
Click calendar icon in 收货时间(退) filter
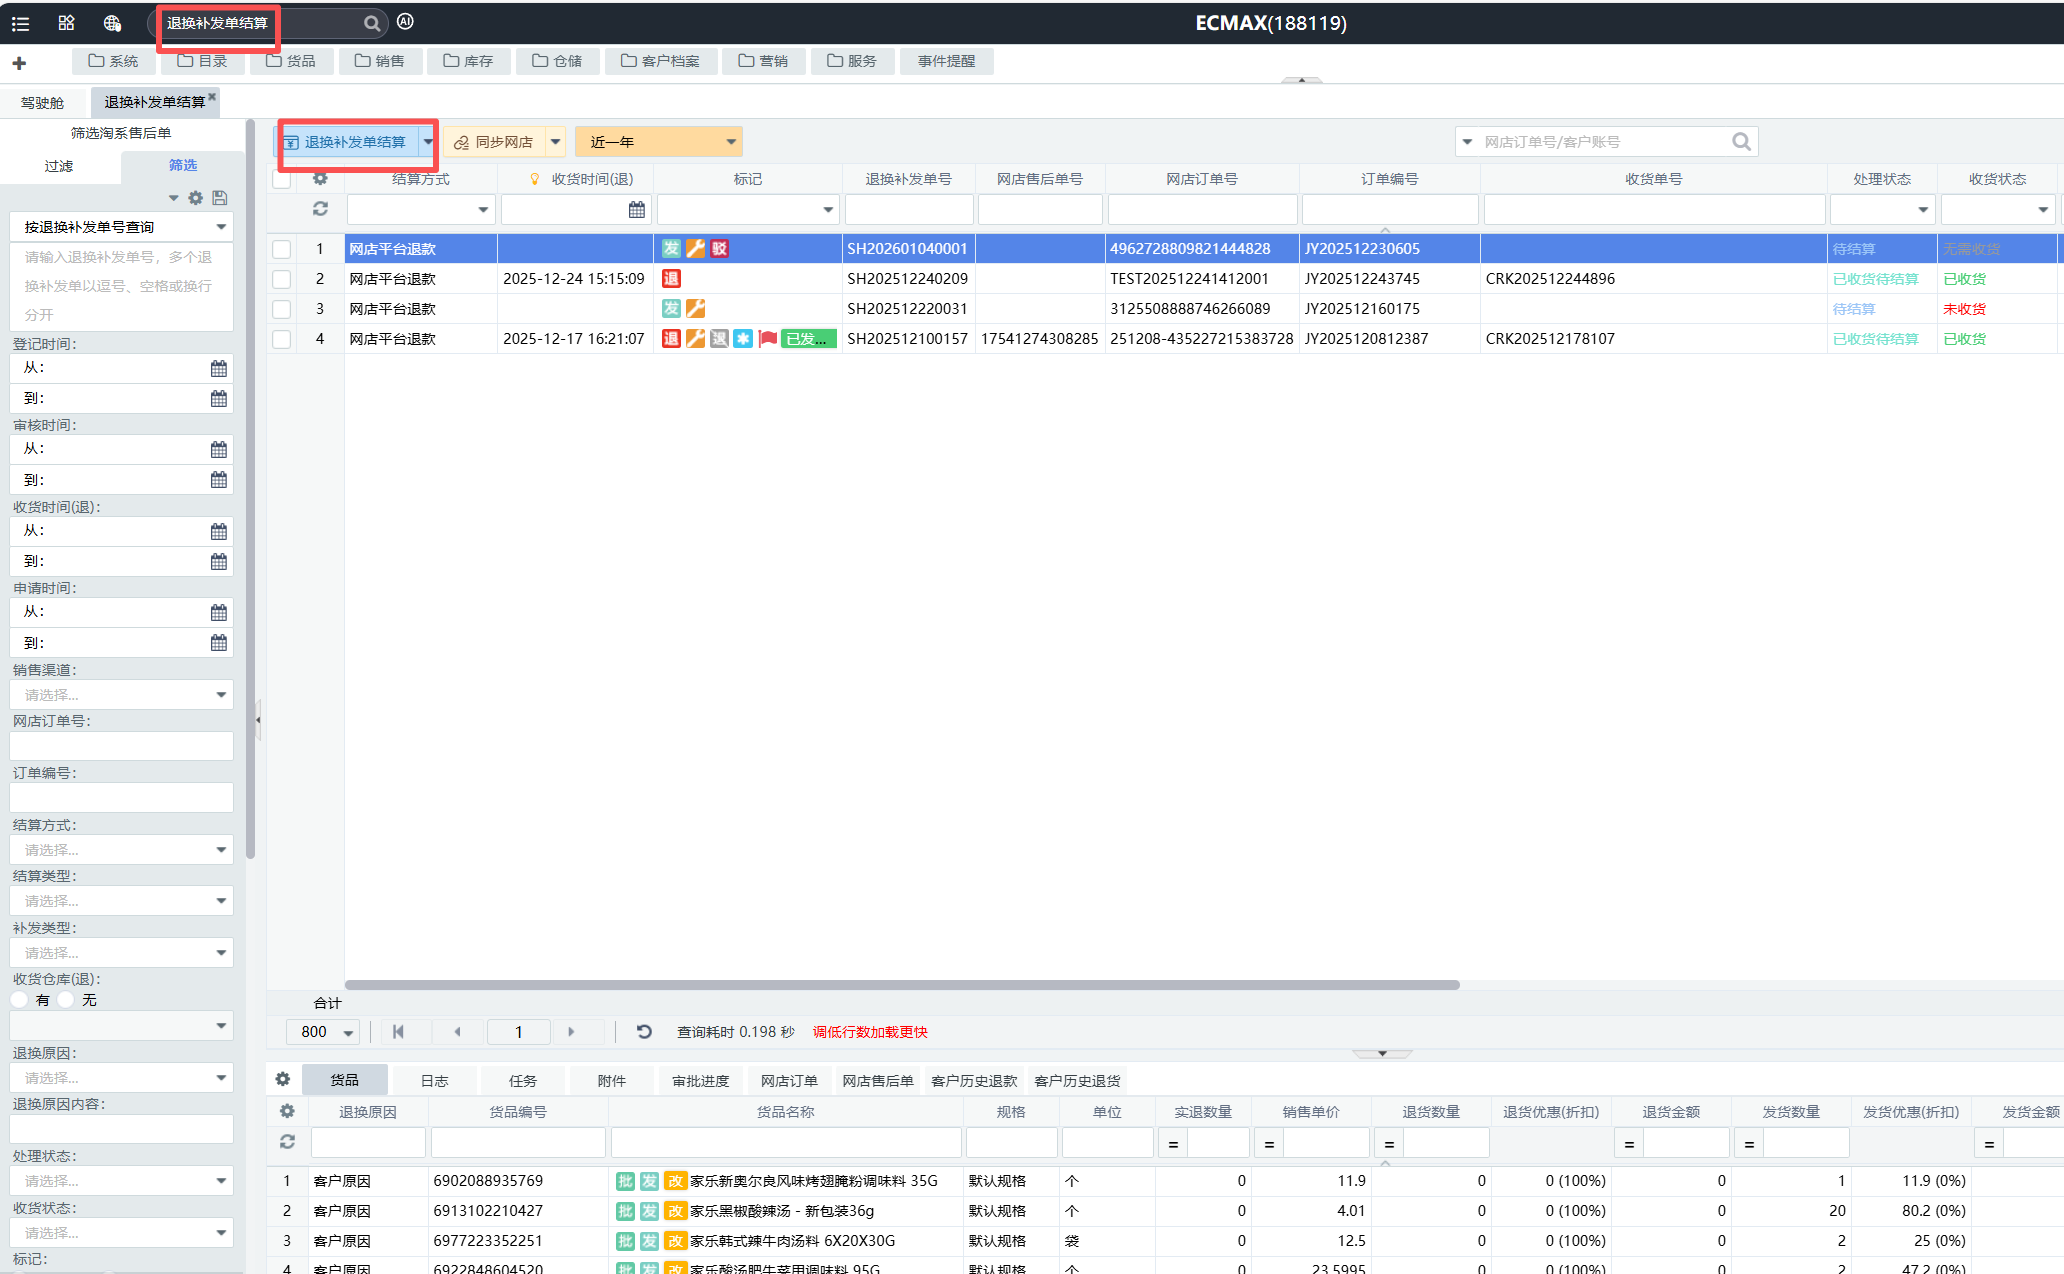coord(637,210)
